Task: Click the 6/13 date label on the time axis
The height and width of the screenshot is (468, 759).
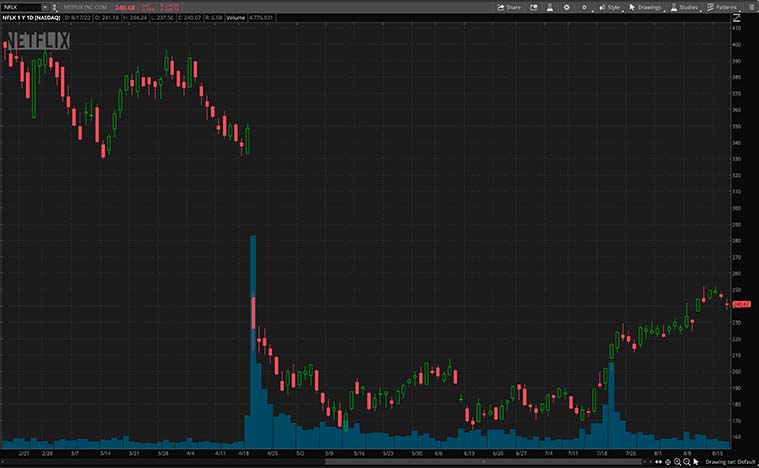Action: click(469, 453)
